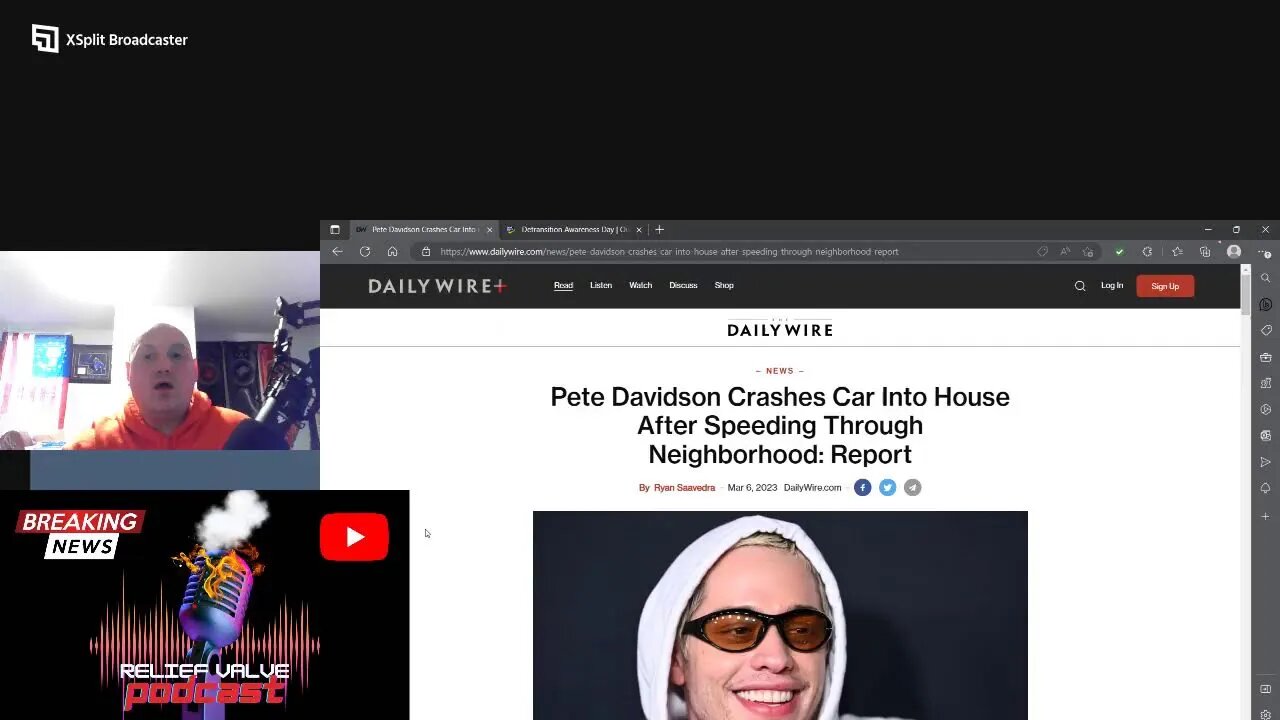Viewport: 1280px width, 720px height.
Task: Click the YouTube play logo
Action: [354, 537]
